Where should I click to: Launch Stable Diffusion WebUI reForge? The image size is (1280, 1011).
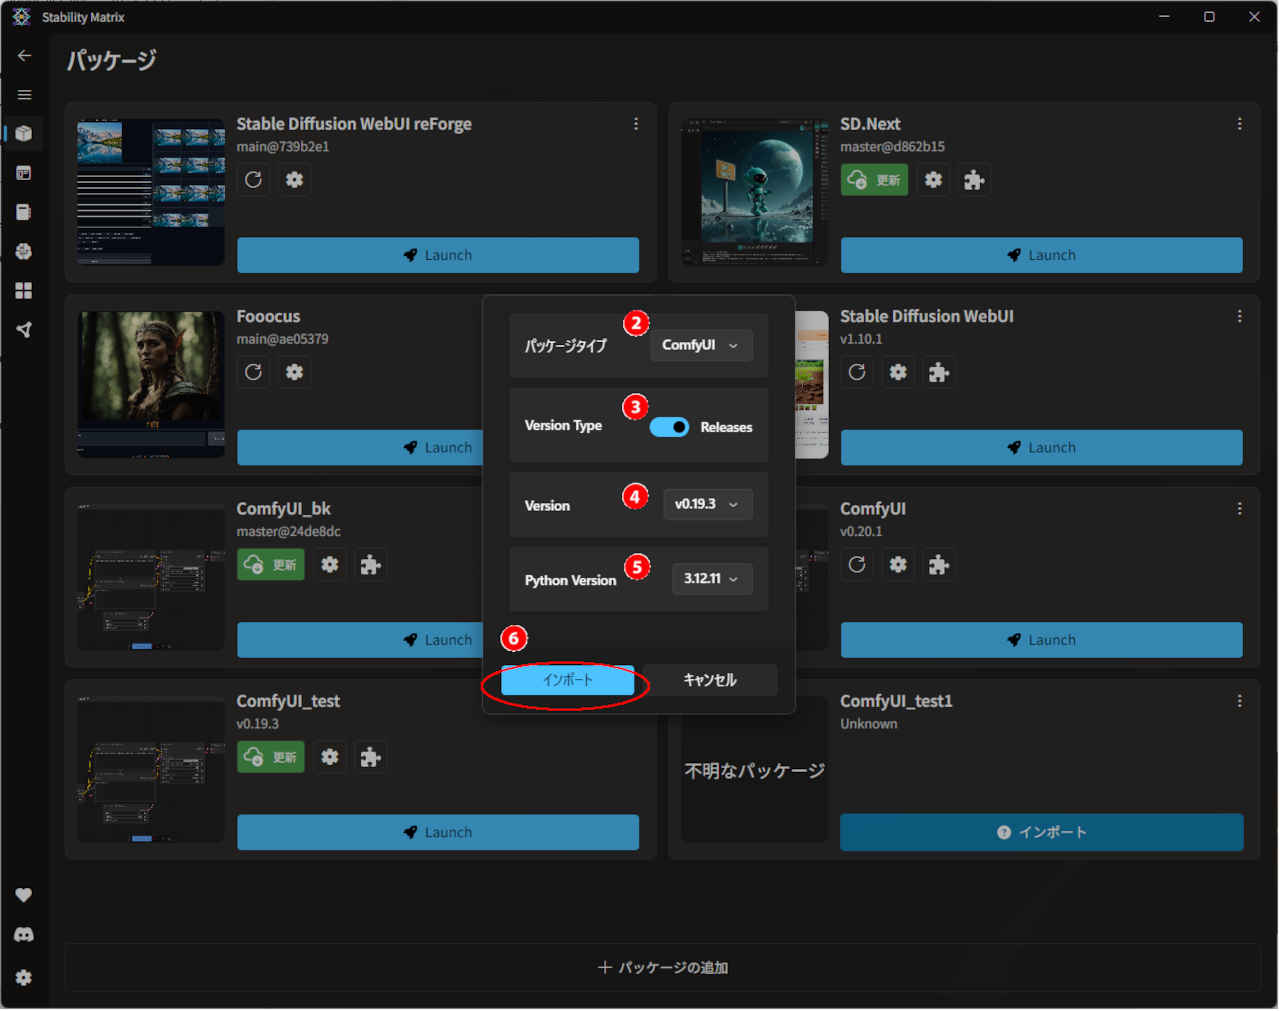[x=438, y=255]
